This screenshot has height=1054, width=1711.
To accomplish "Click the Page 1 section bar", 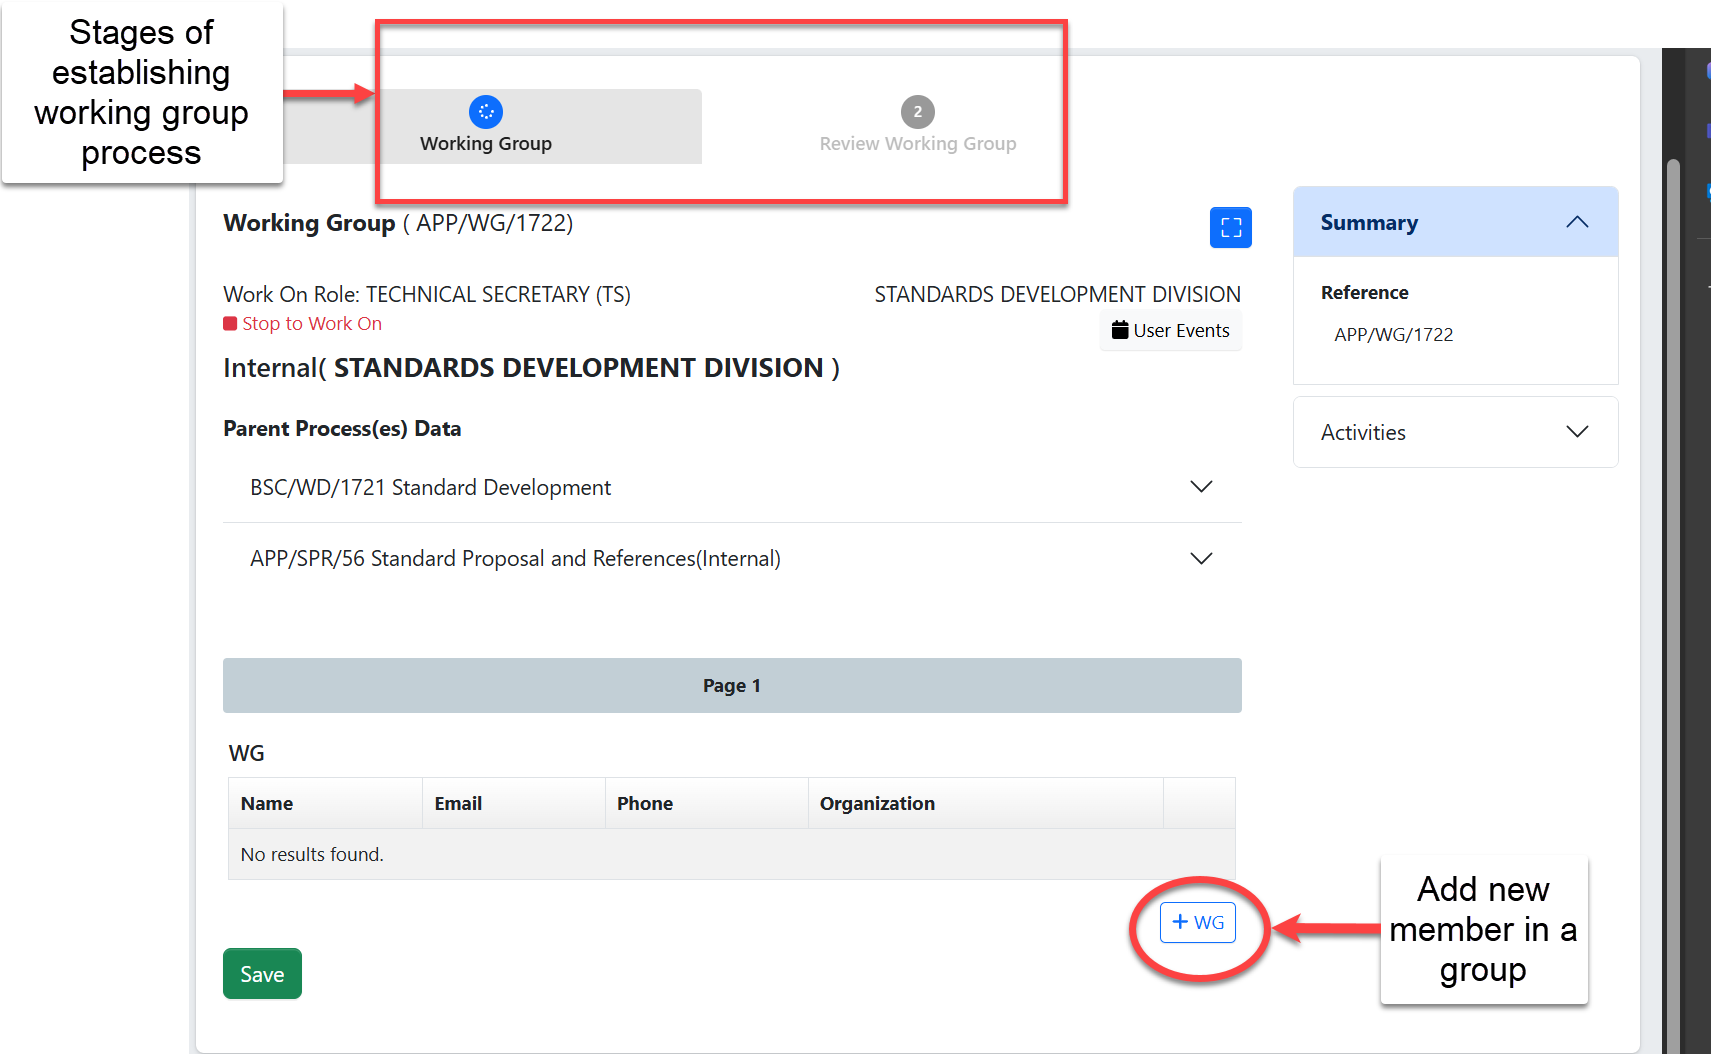I will 731,685.
